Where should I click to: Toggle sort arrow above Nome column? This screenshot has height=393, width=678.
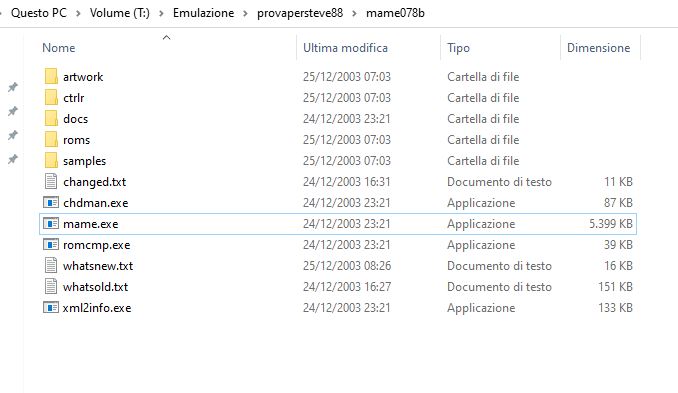click(166, 38)
